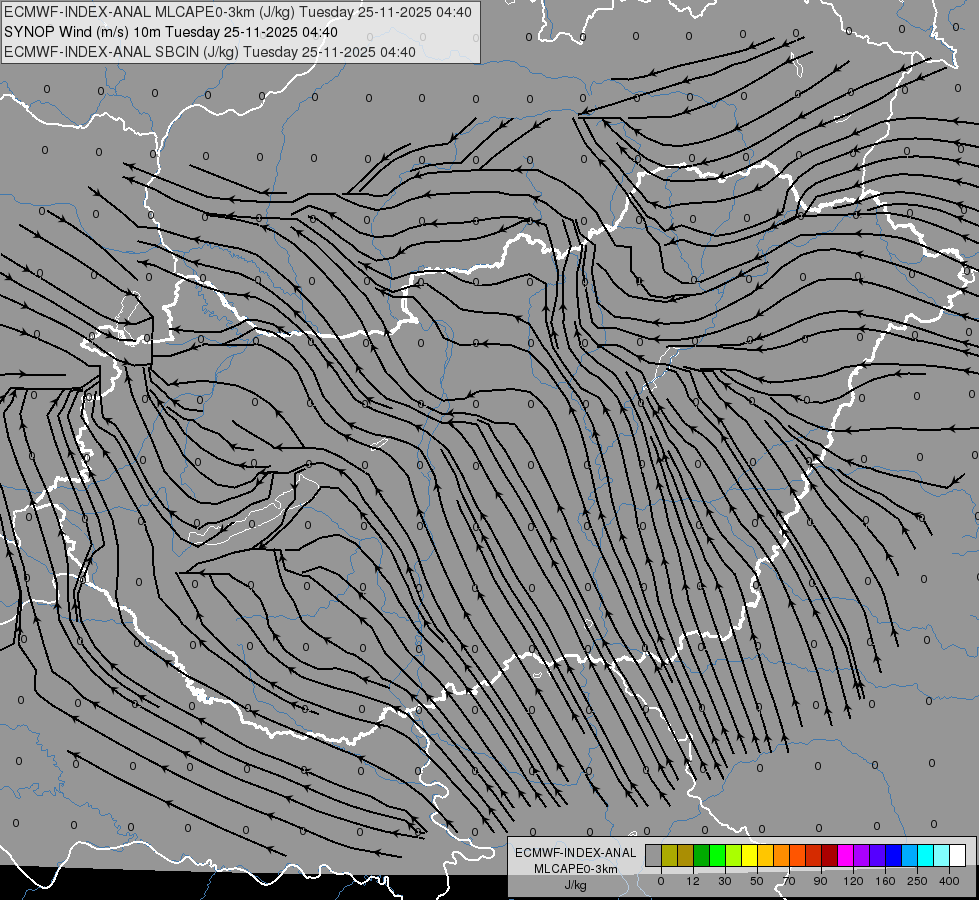
Task: Click the legend value 12
Action: click(x=693, y=881)
